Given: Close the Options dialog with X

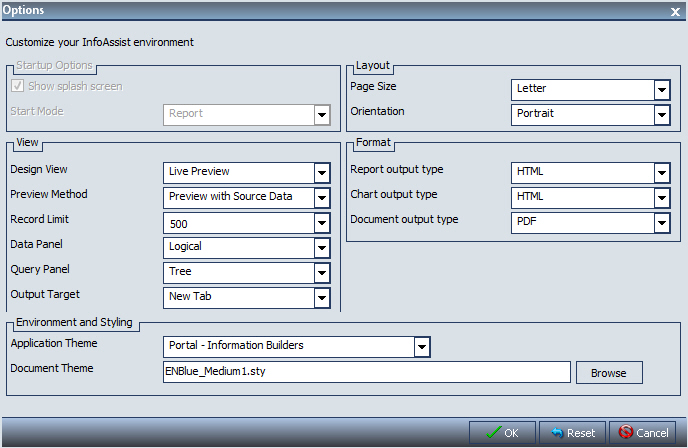Looking at the screenshot, I should [x=675, y=12].
